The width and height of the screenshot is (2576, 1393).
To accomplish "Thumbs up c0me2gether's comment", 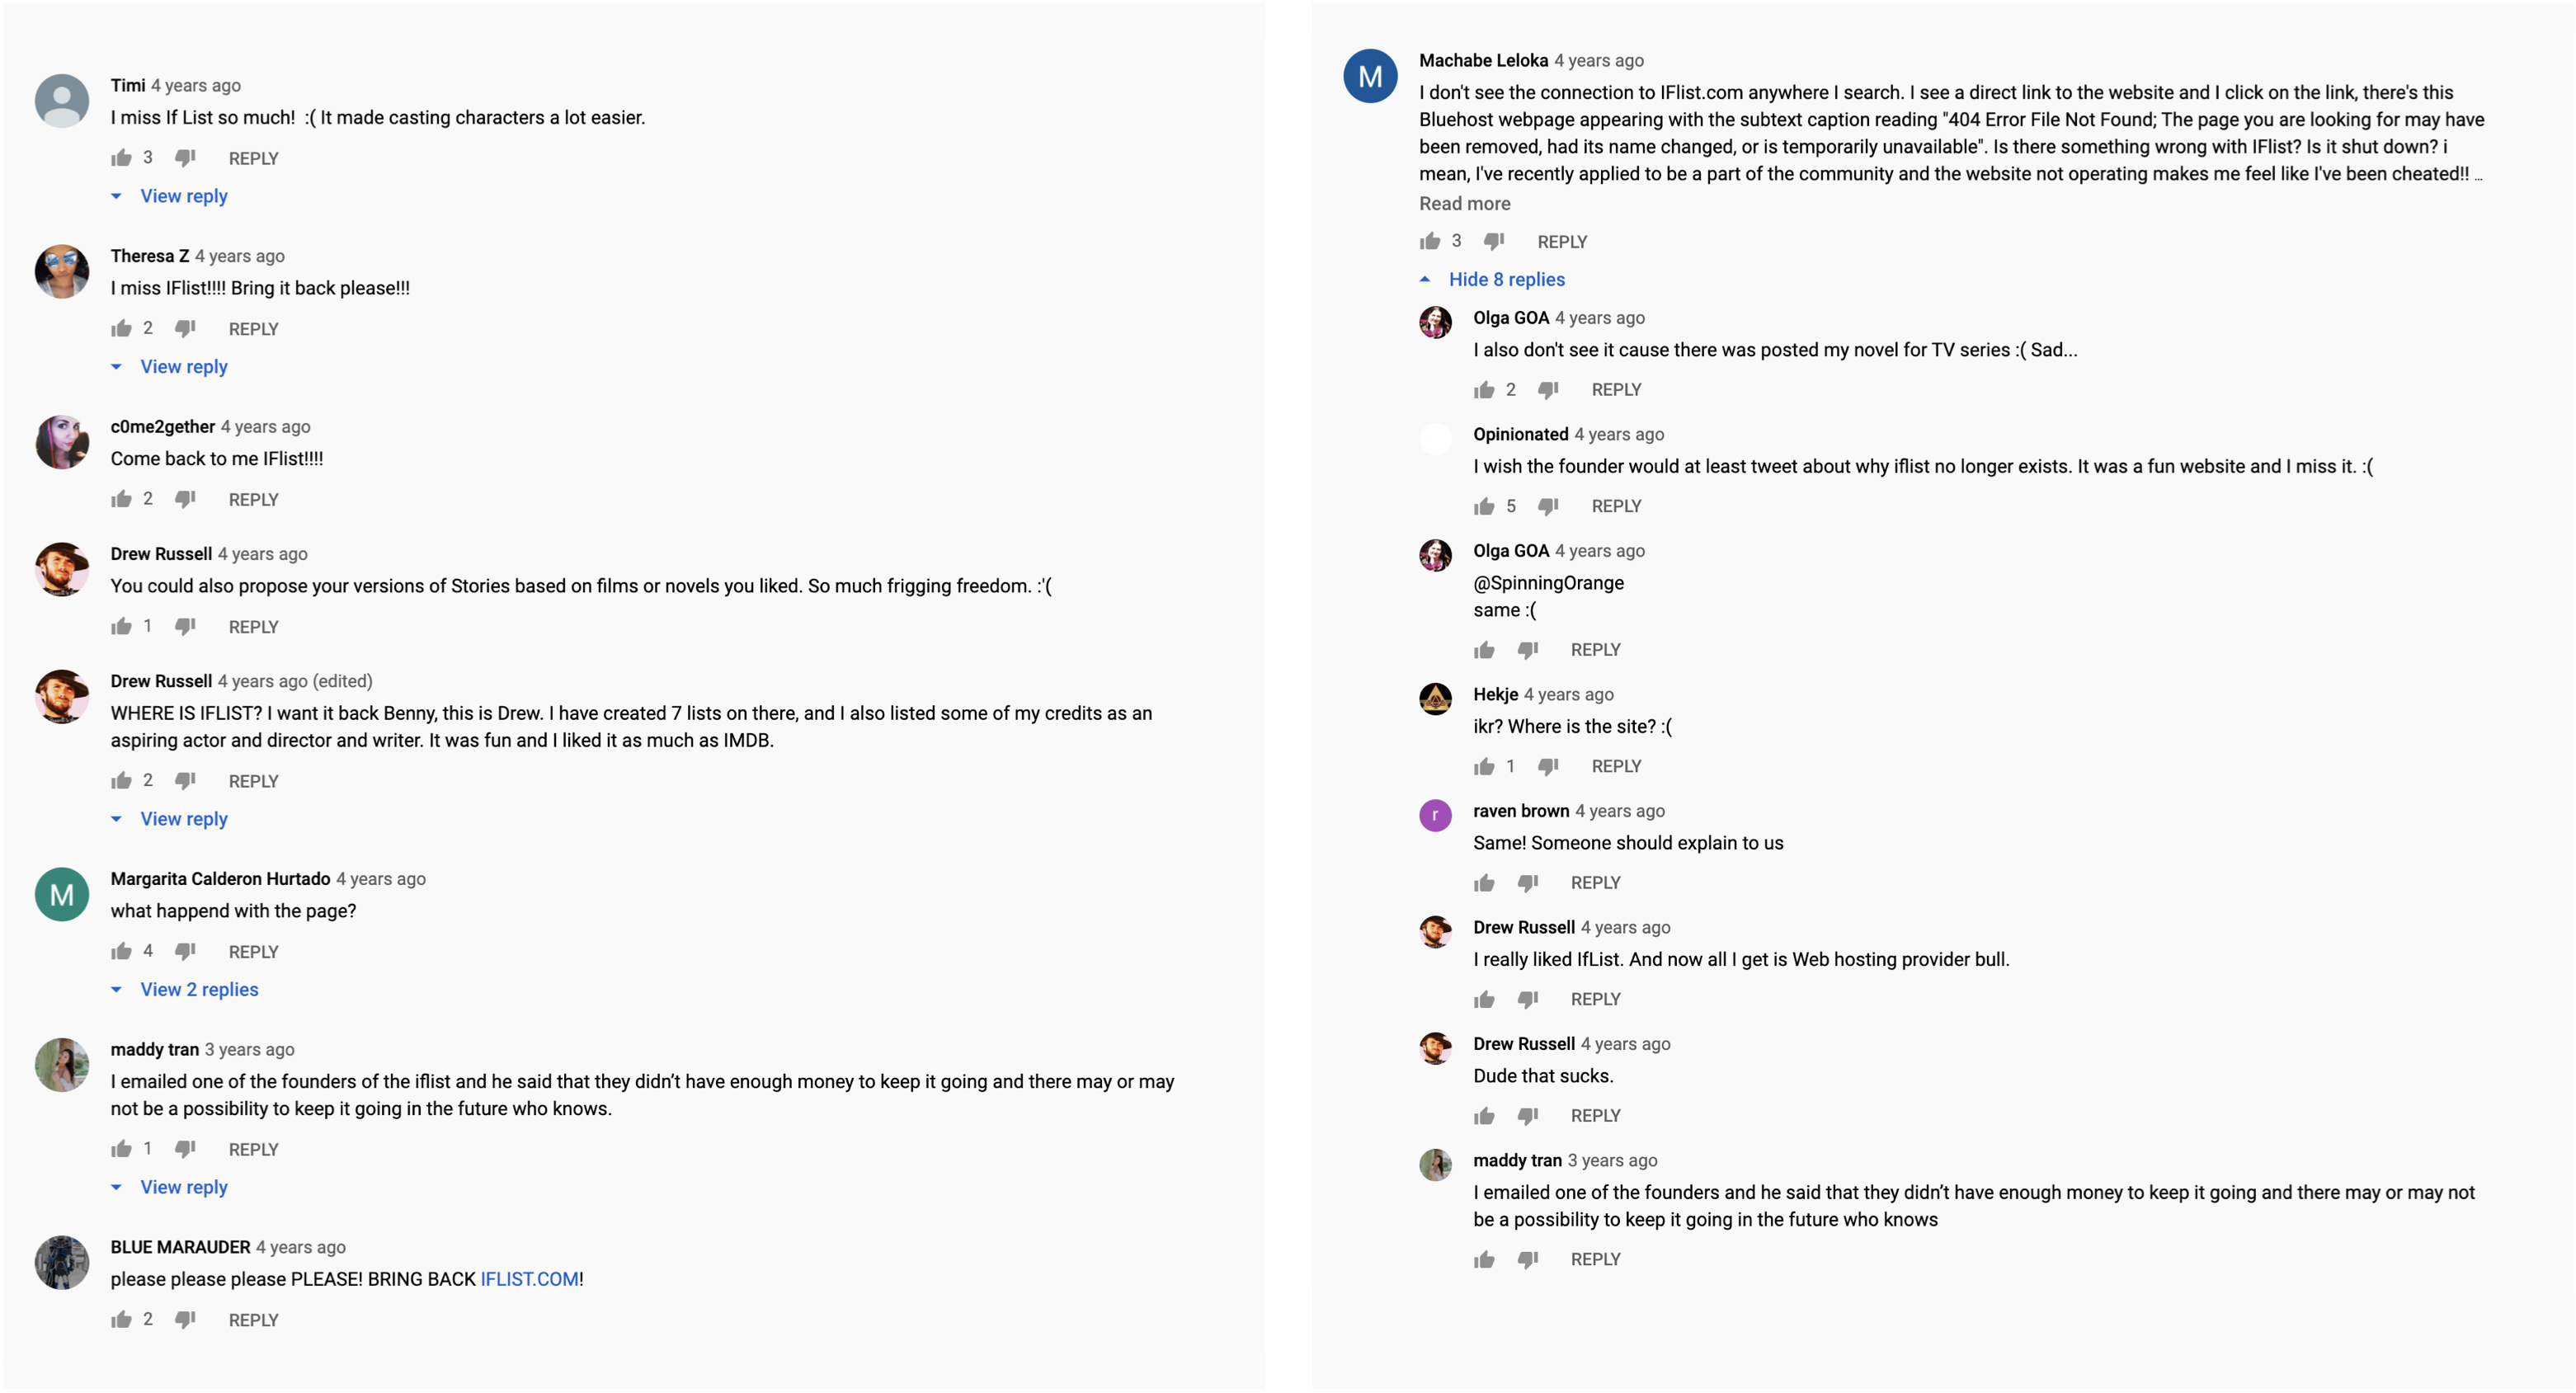I will click(x=122, y=499).
